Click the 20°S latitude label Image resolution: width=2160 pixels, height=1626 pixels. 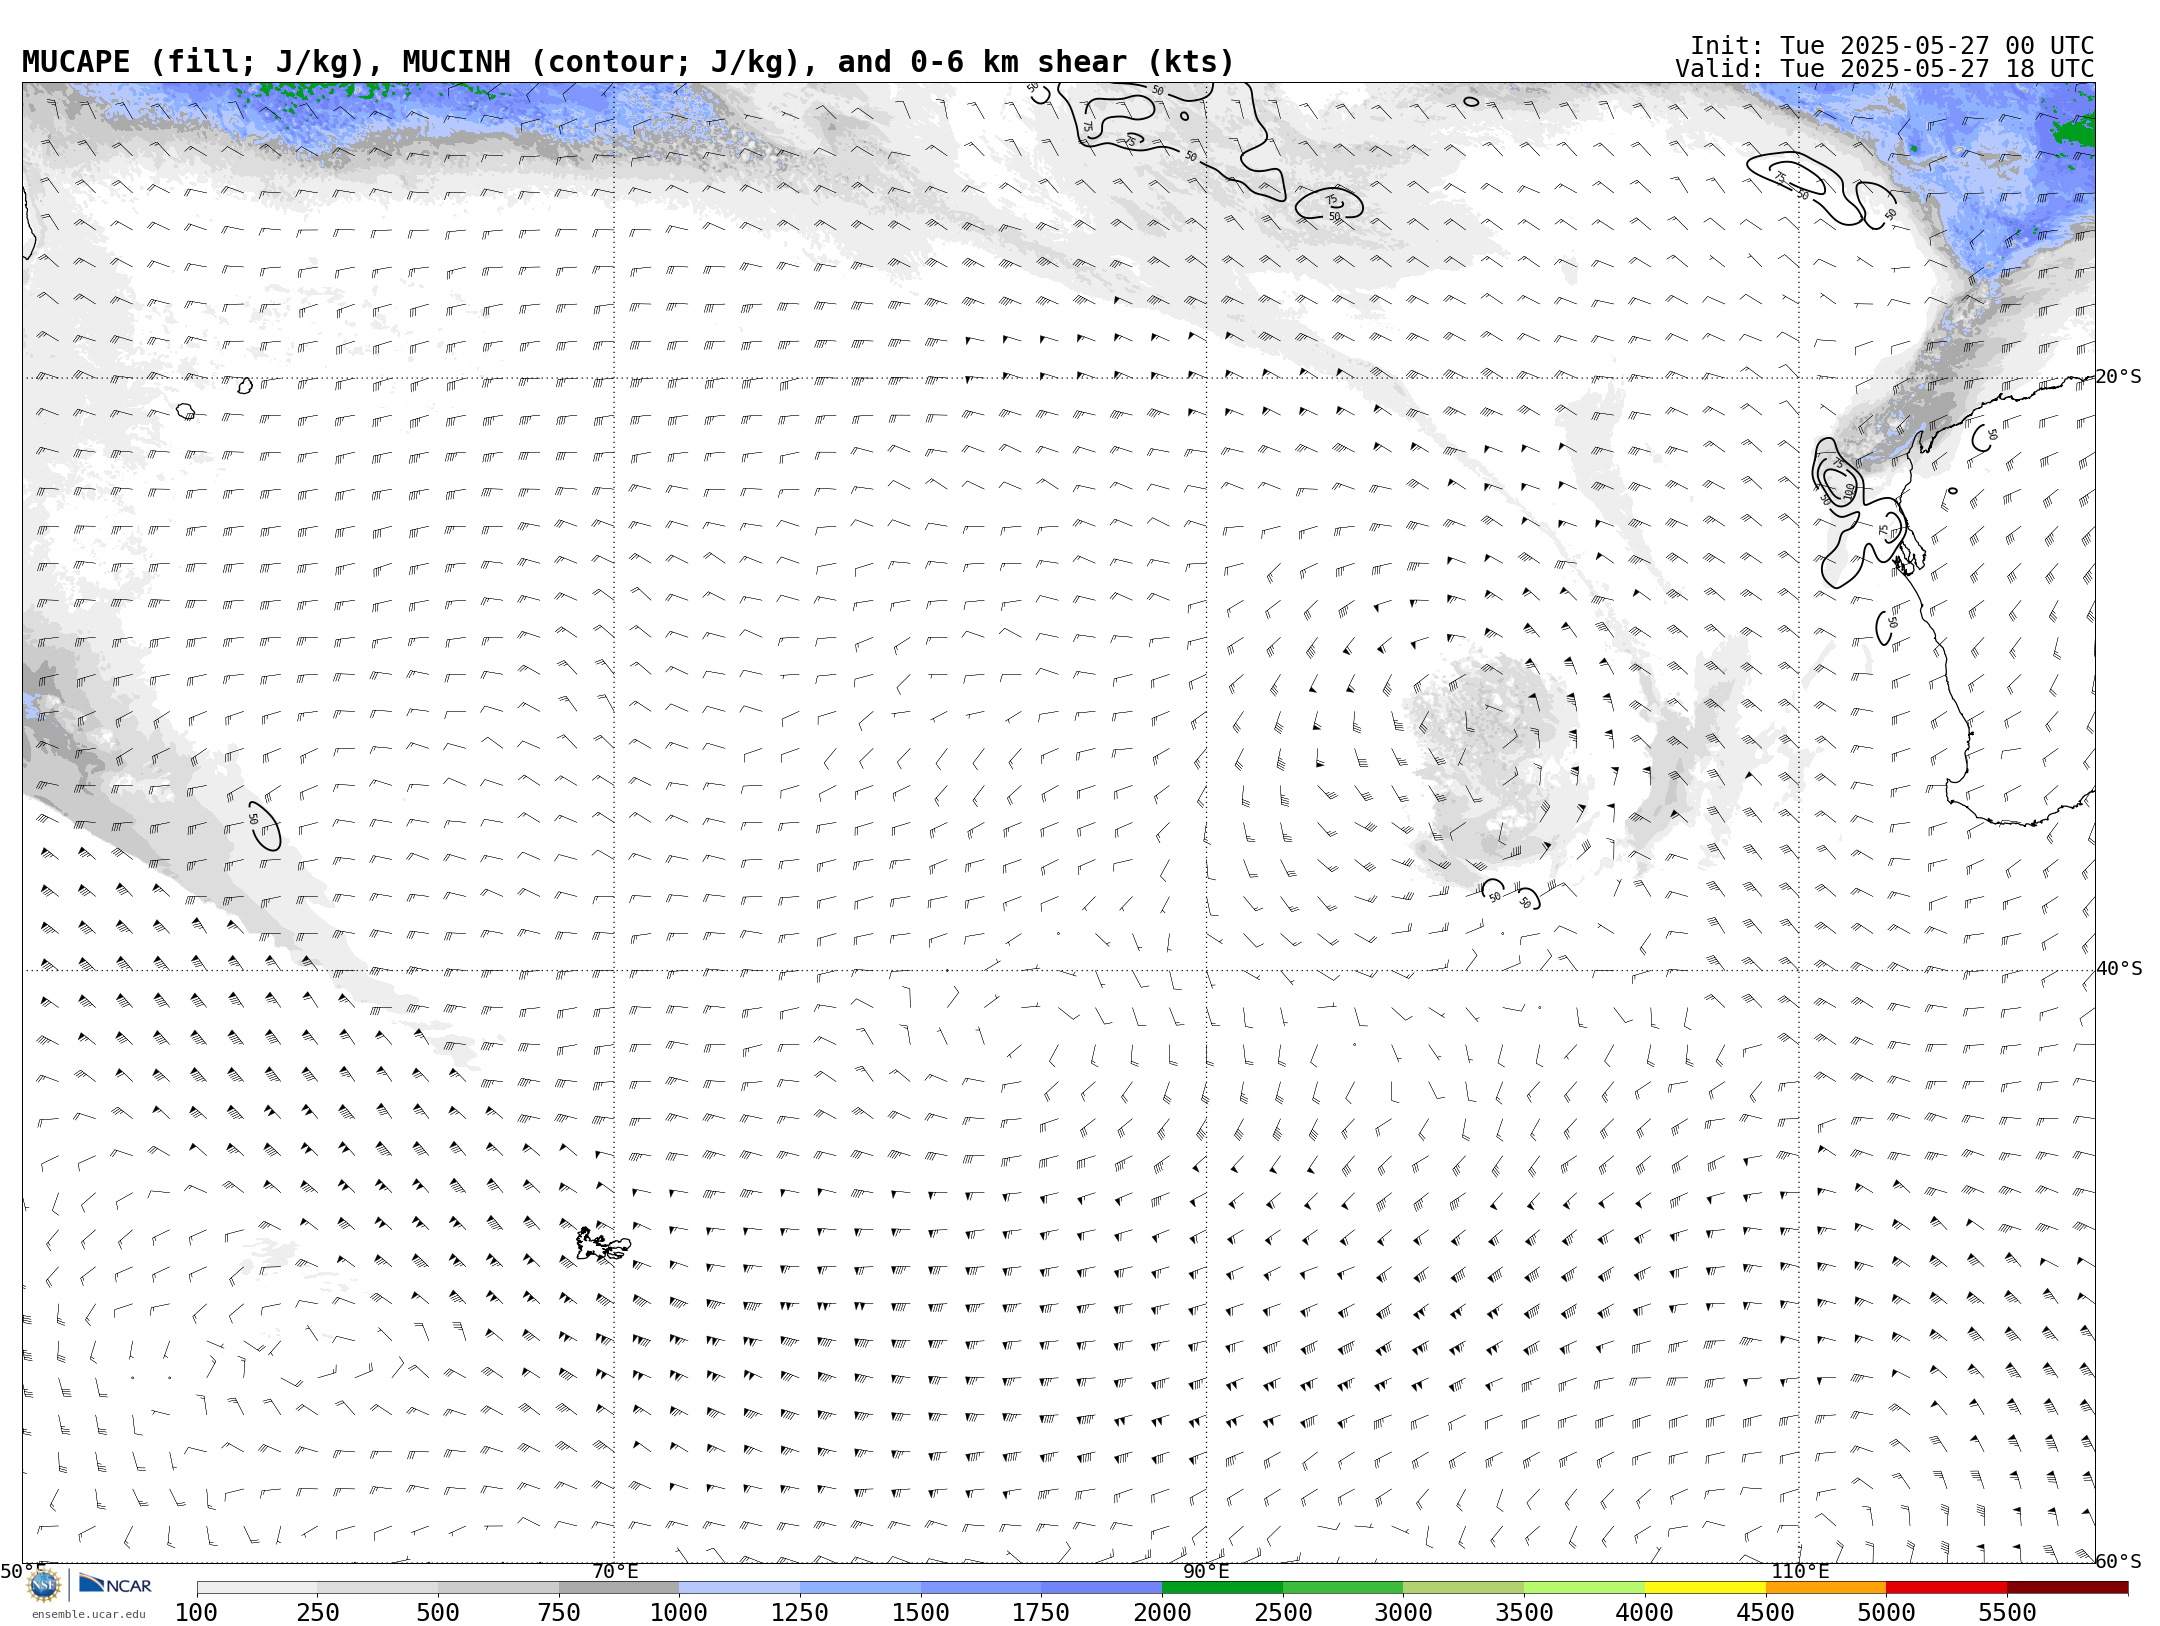[2119, 377]
